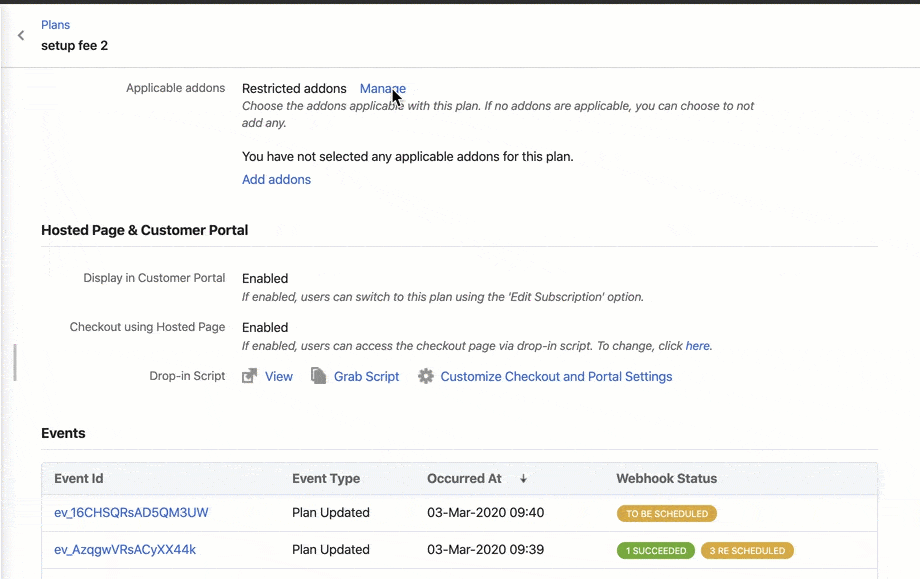Open Manage for restricted addons
Screen dimensions: 920x579
click(382, 88)
